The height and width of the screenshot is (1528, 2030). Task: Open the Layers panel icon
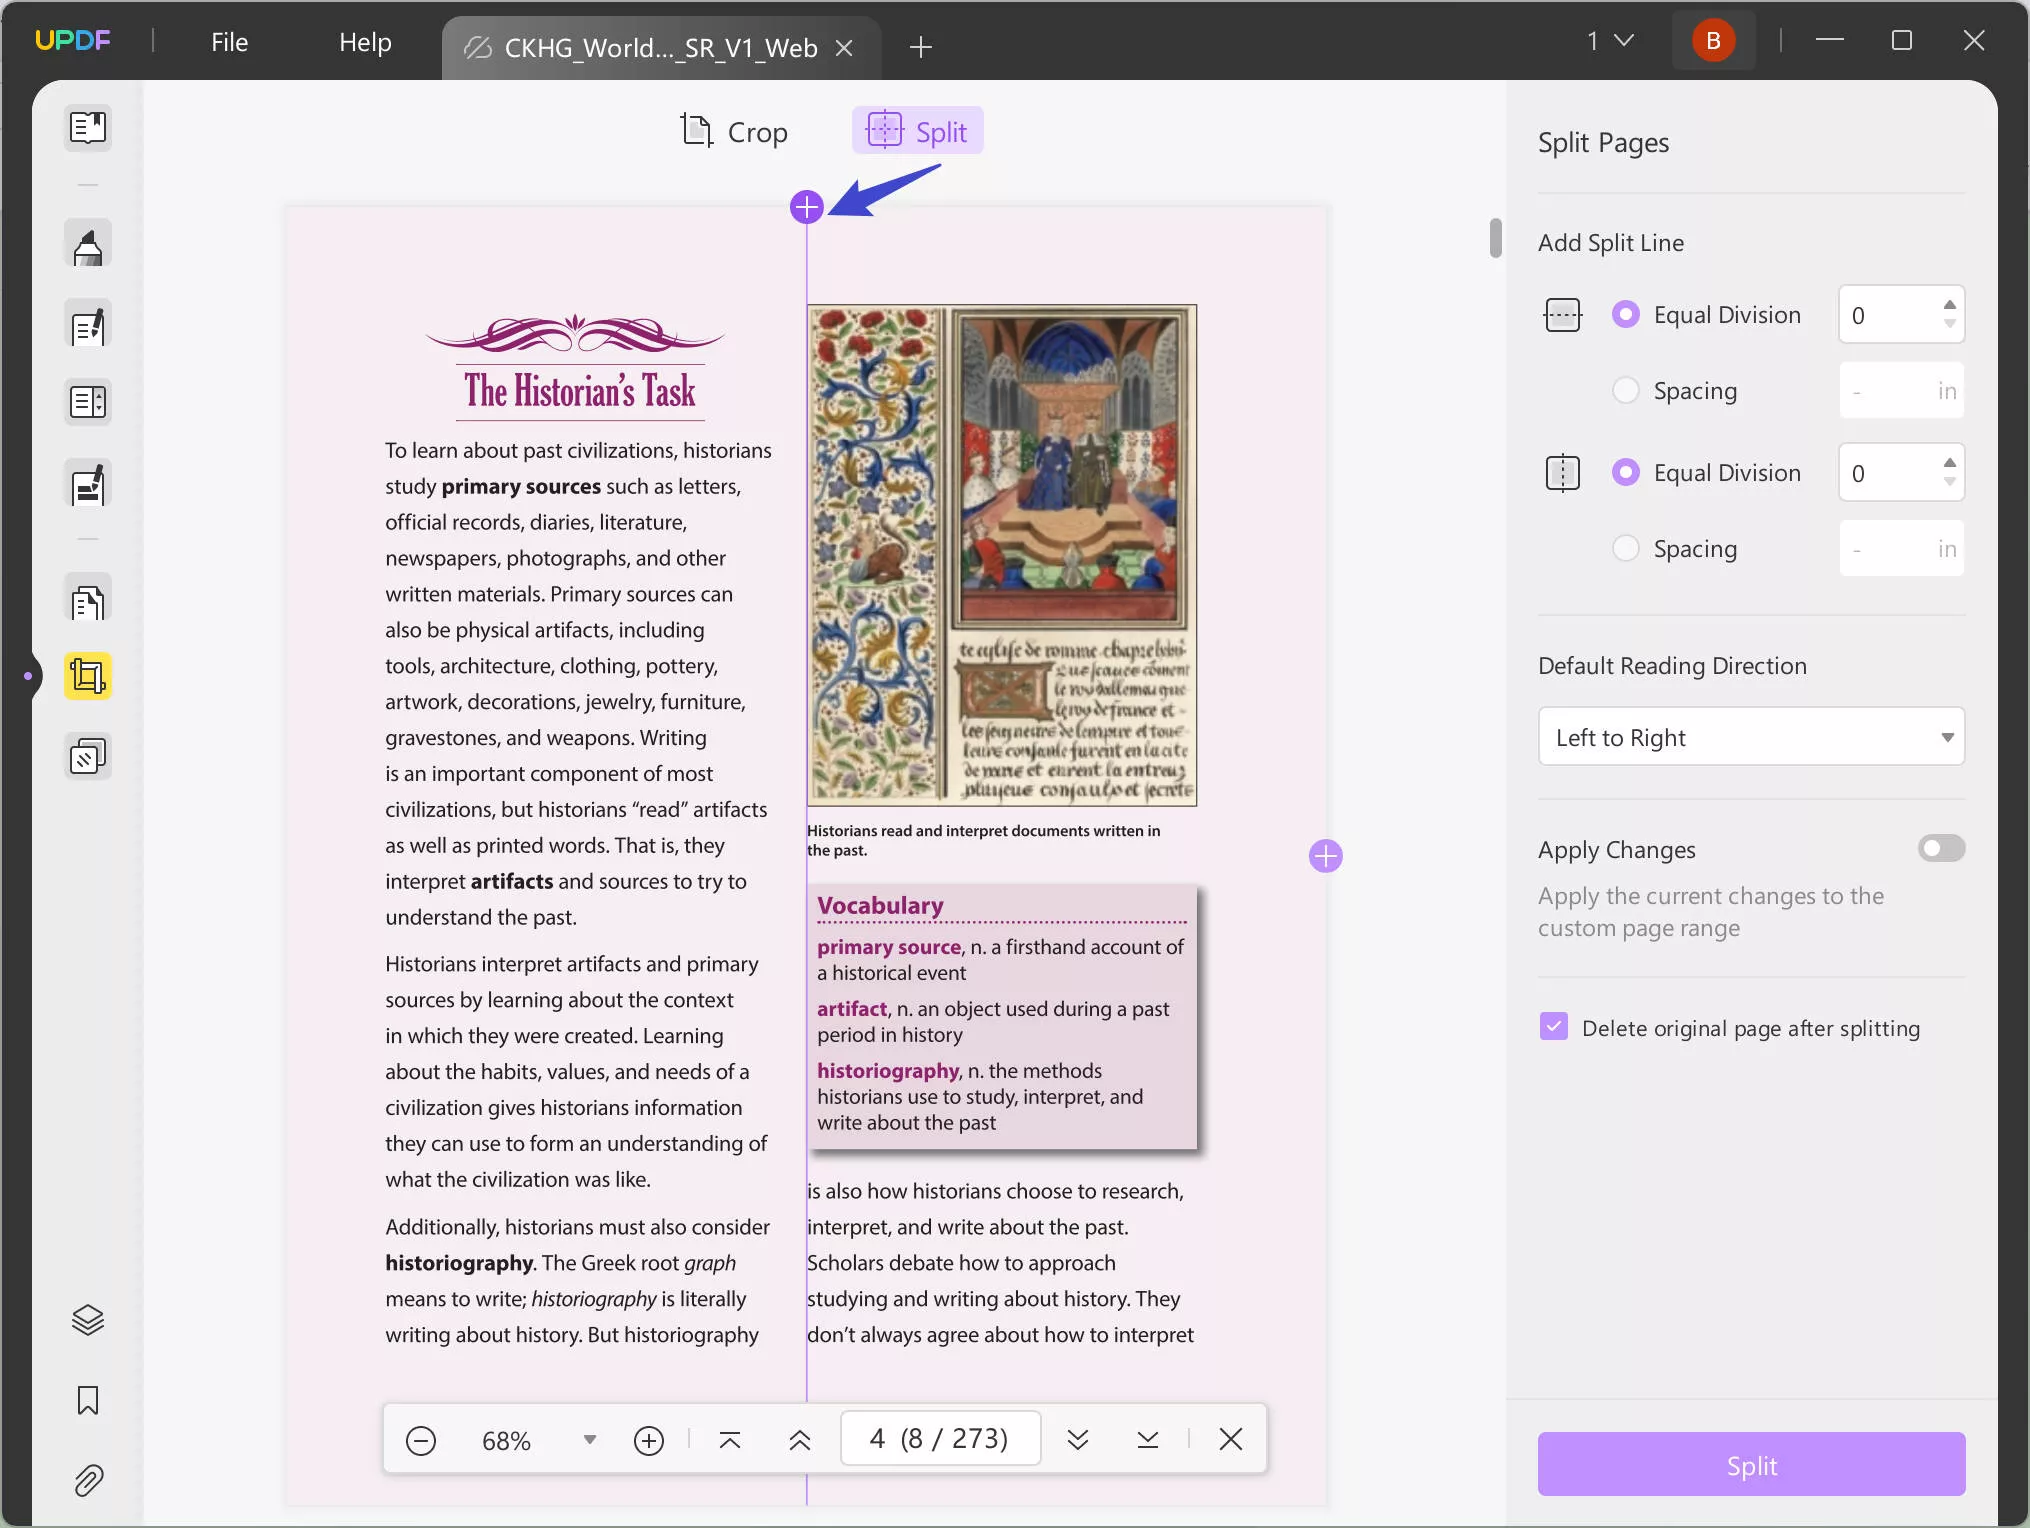click(88, 1320)
